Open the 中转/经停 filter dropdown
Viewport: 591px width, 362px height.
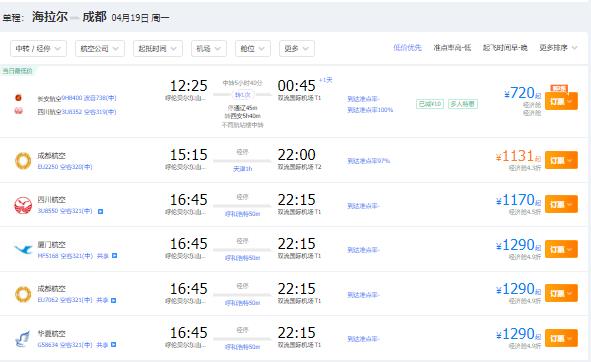pos(38,49)
